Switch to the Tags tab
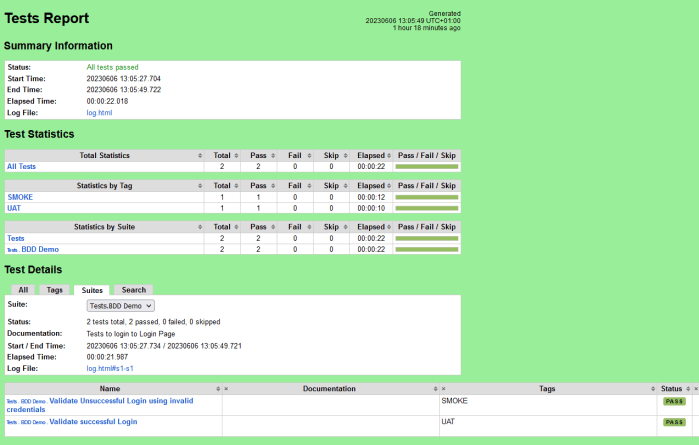Screen dimensions: 699x445 [x=54, y=290]
